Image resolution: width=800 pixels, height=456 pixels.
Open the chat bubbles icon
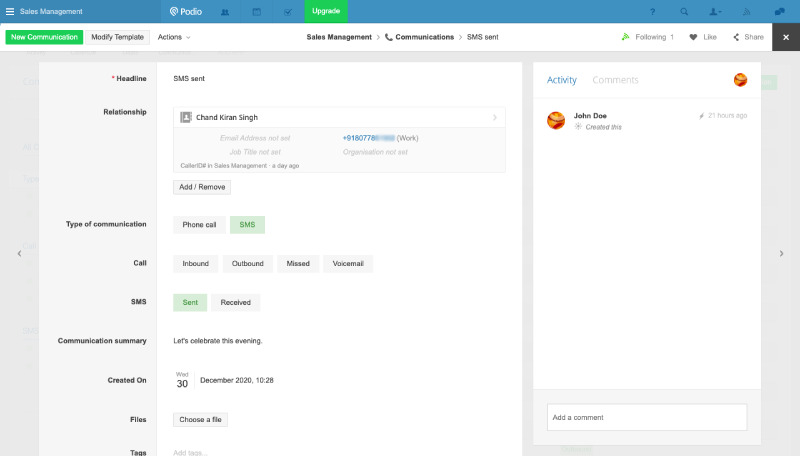click(779, 11)
